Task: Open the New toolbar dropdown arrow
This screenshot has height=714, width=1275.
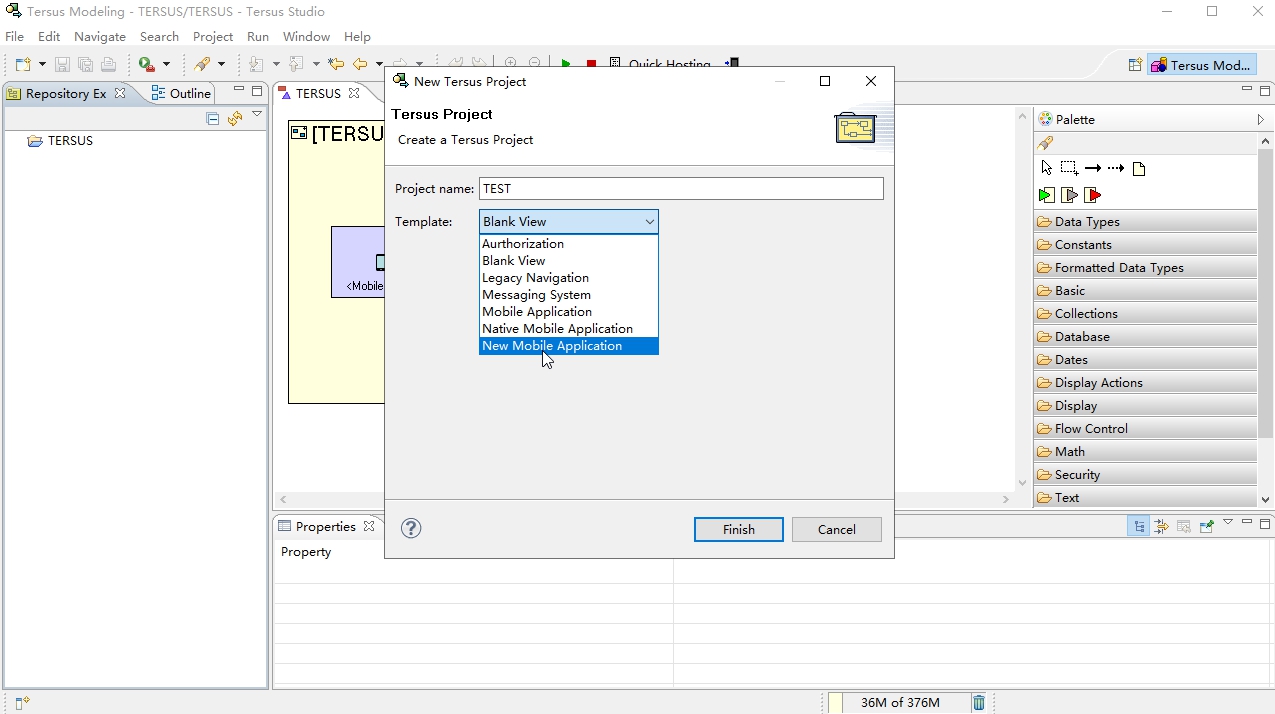Action: (x=42, y=64)
